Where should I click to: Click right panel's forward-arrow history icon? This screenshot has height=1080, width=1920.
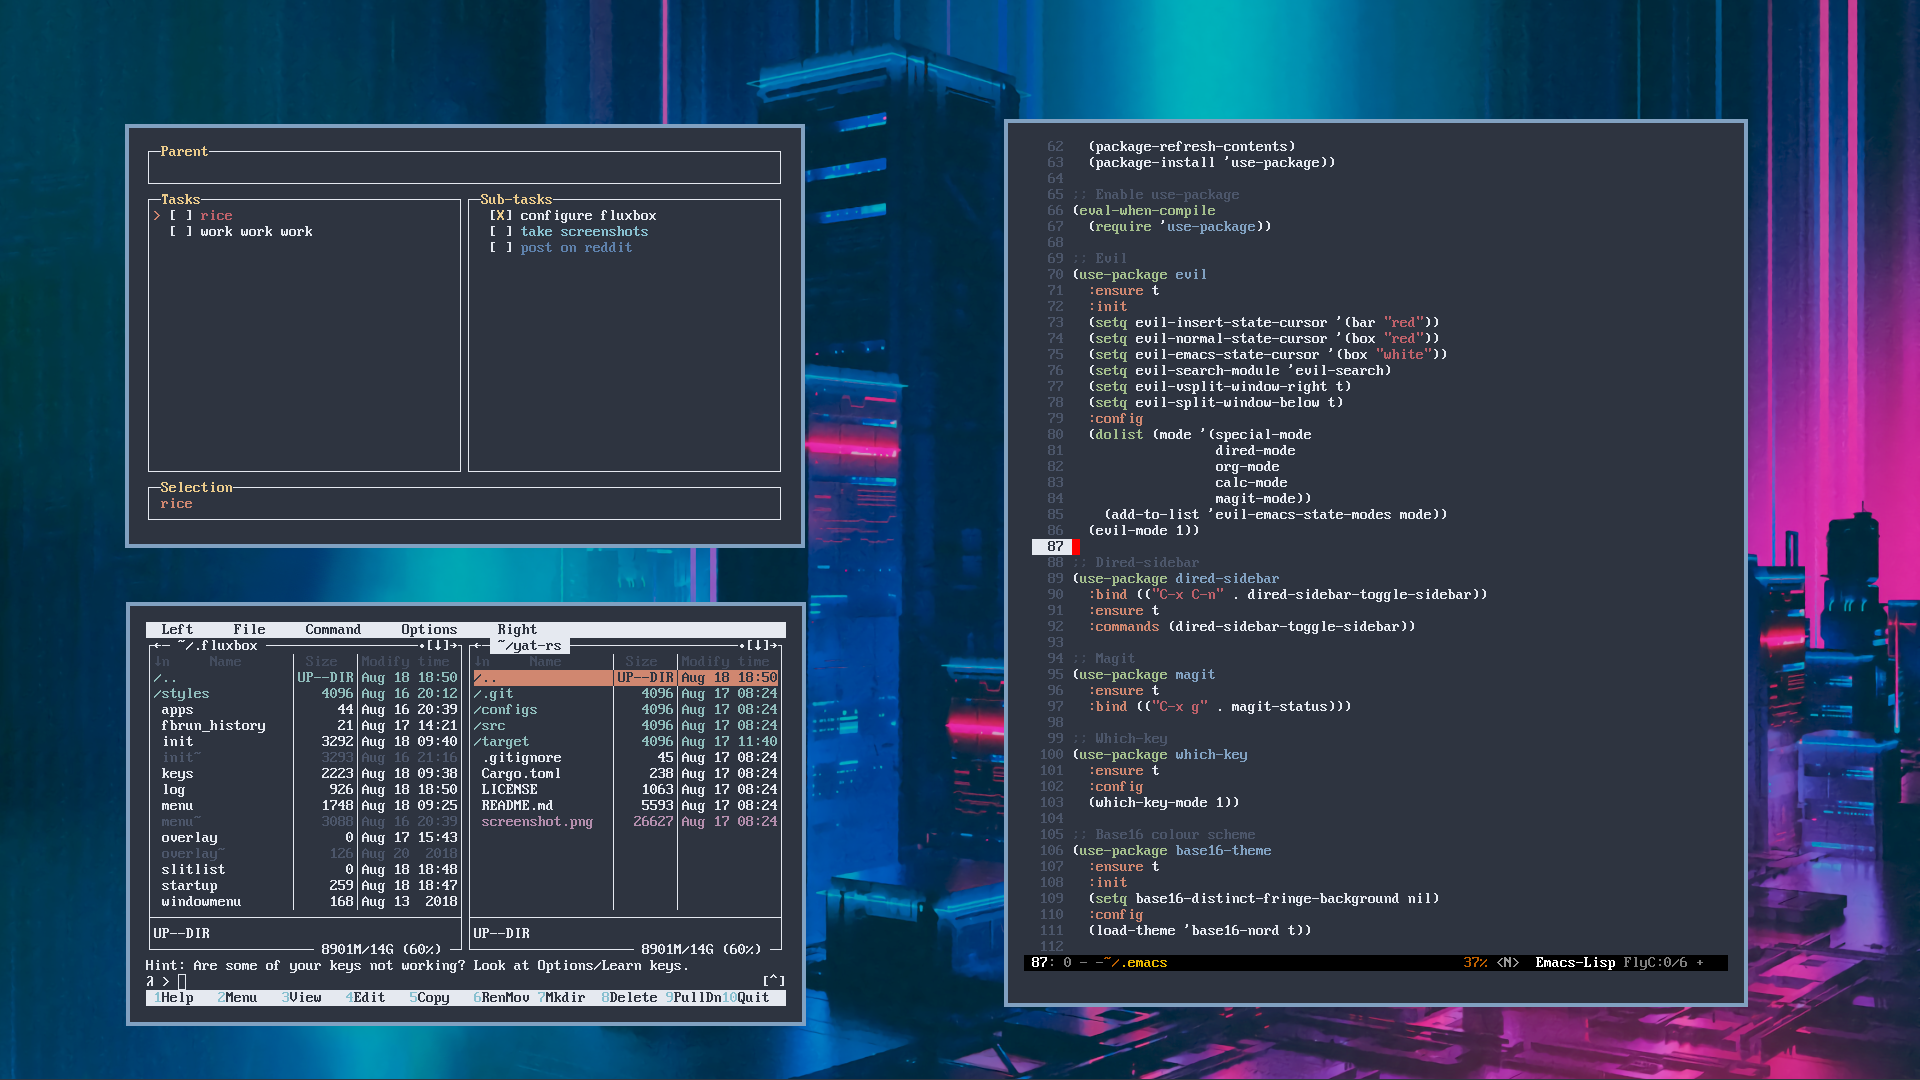click(x=775, y=645)
